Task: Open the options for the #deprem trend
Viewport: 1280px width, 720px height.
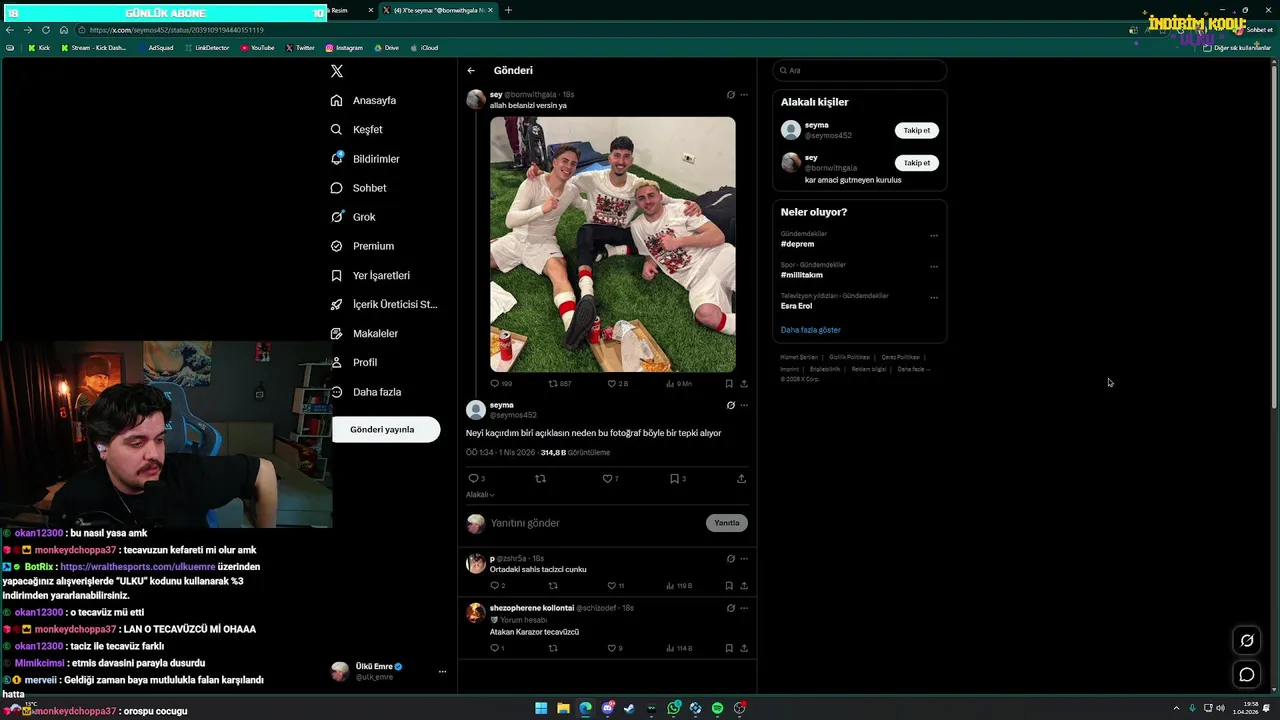Action: (x=934, y=236)
